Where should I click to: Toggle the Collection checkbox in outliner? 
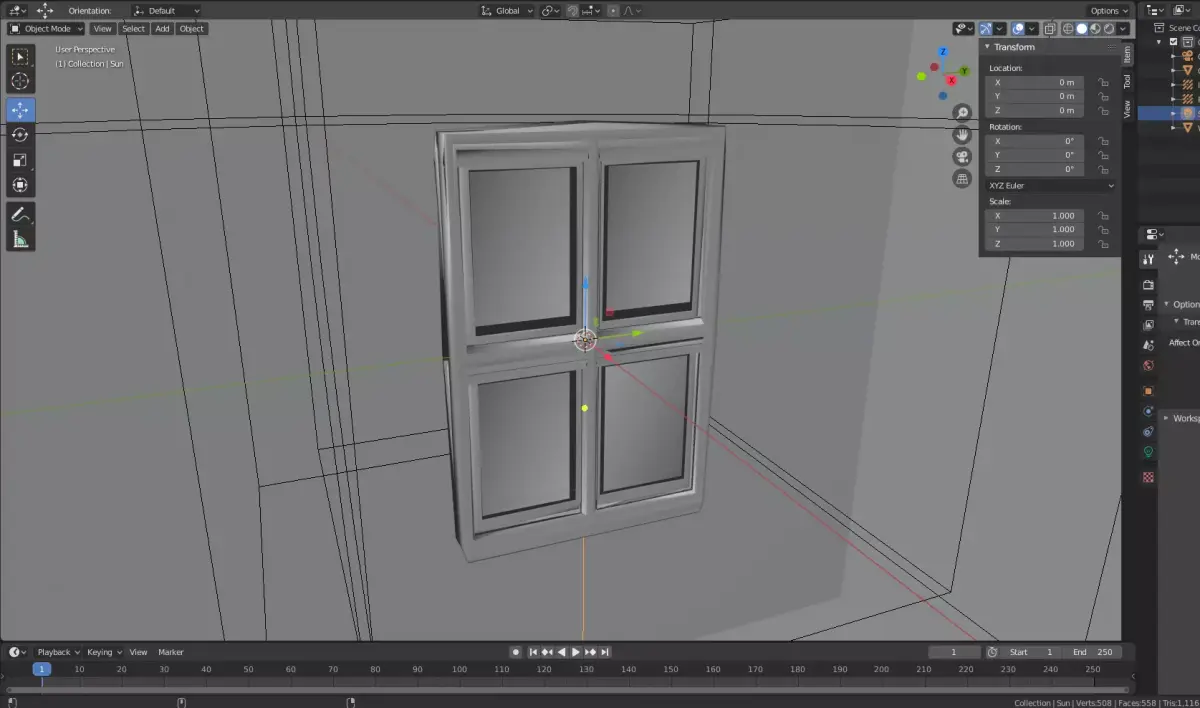(x=1174, y=42)
